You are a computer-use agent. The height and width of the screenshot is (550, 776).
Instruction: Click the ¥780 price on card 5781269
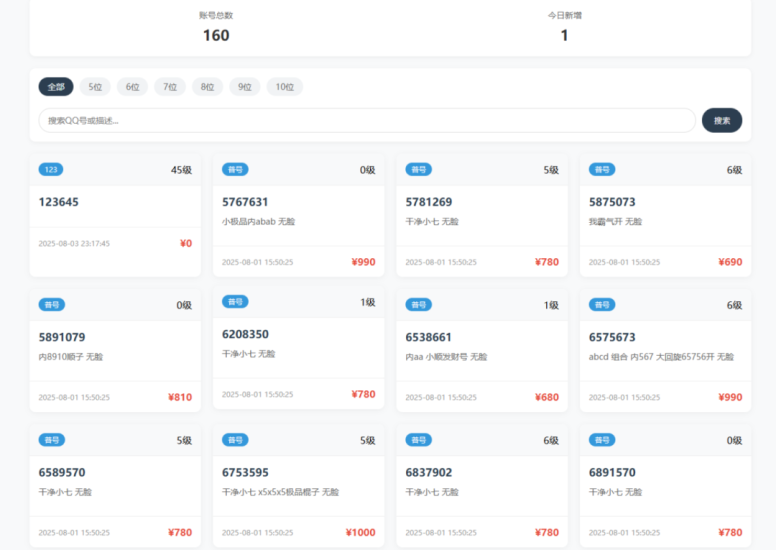click(x=547, y=262)
